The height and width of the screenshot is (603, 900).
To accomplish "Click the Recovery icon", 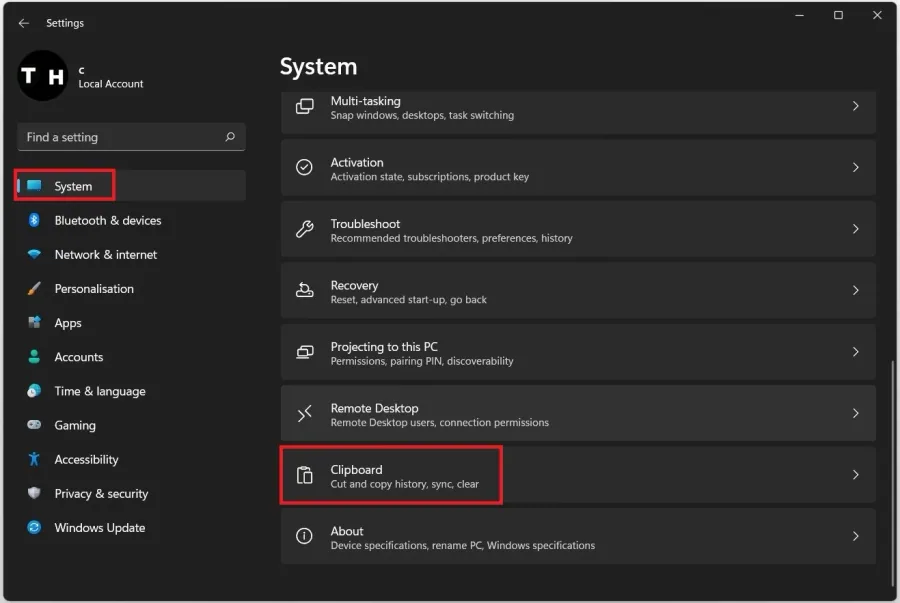I will click(304, 290).
